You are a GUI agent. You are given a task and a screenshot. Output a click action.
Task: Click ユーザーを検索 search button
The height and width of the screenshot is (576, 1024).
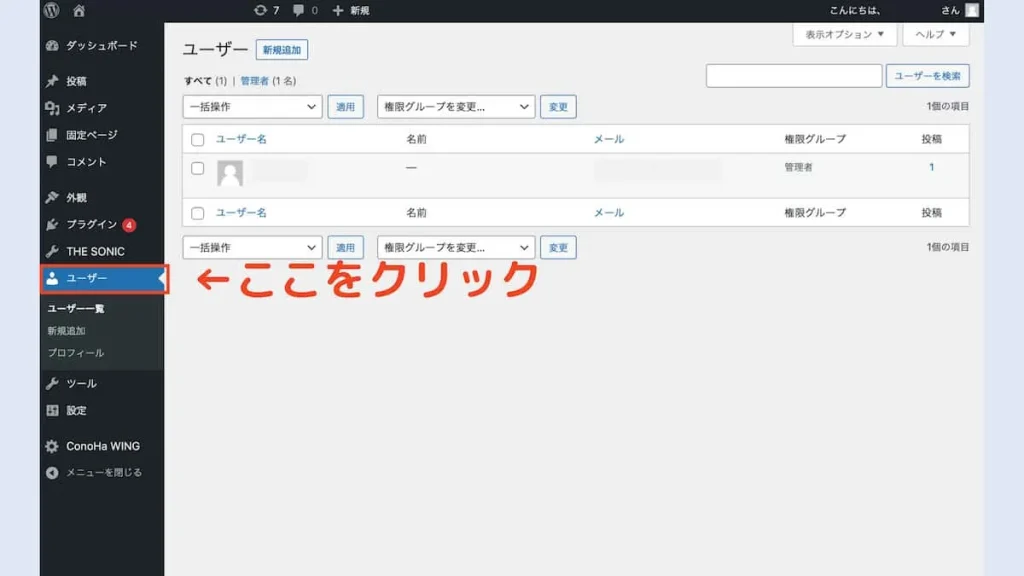pyautogui.click(x=927, y=76)
